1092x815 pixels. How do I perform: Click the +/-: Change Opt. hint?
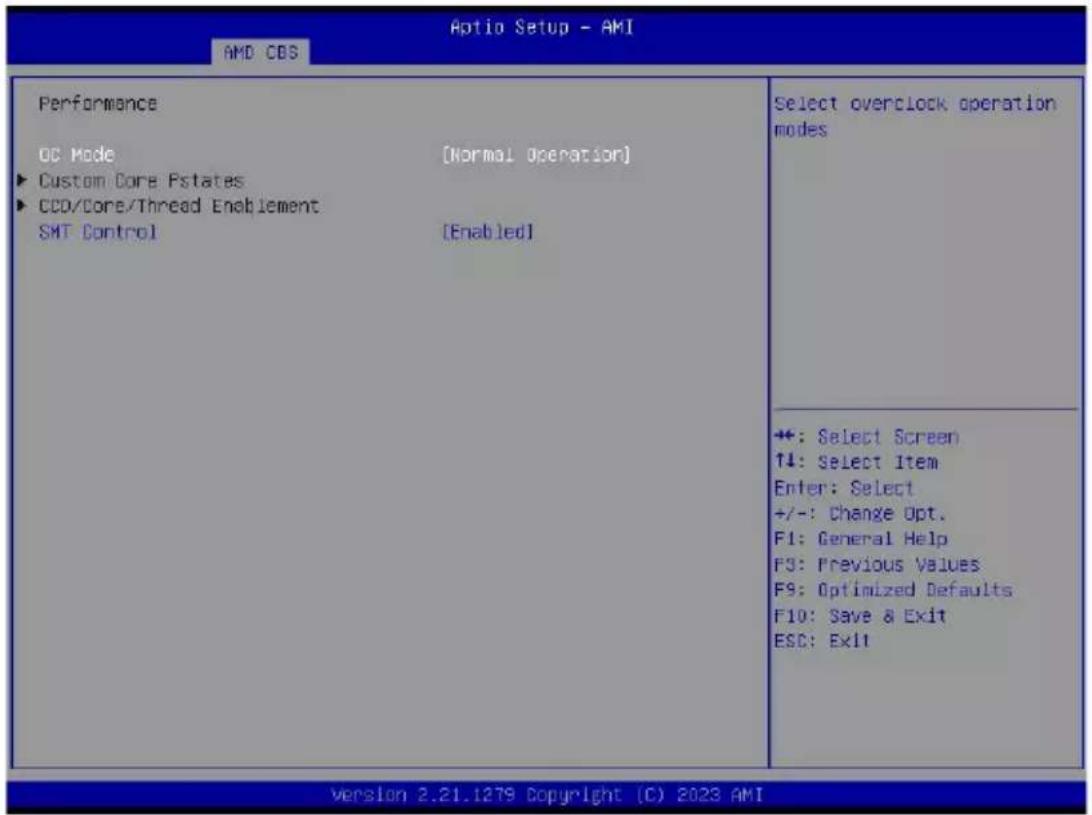pos(860,513)
